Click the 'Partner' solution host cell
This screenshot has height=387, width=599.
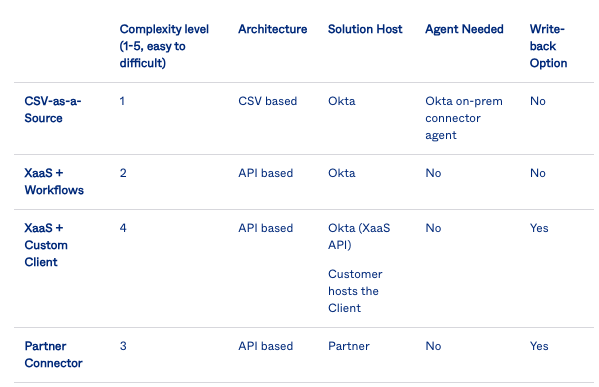click(349, 346)
